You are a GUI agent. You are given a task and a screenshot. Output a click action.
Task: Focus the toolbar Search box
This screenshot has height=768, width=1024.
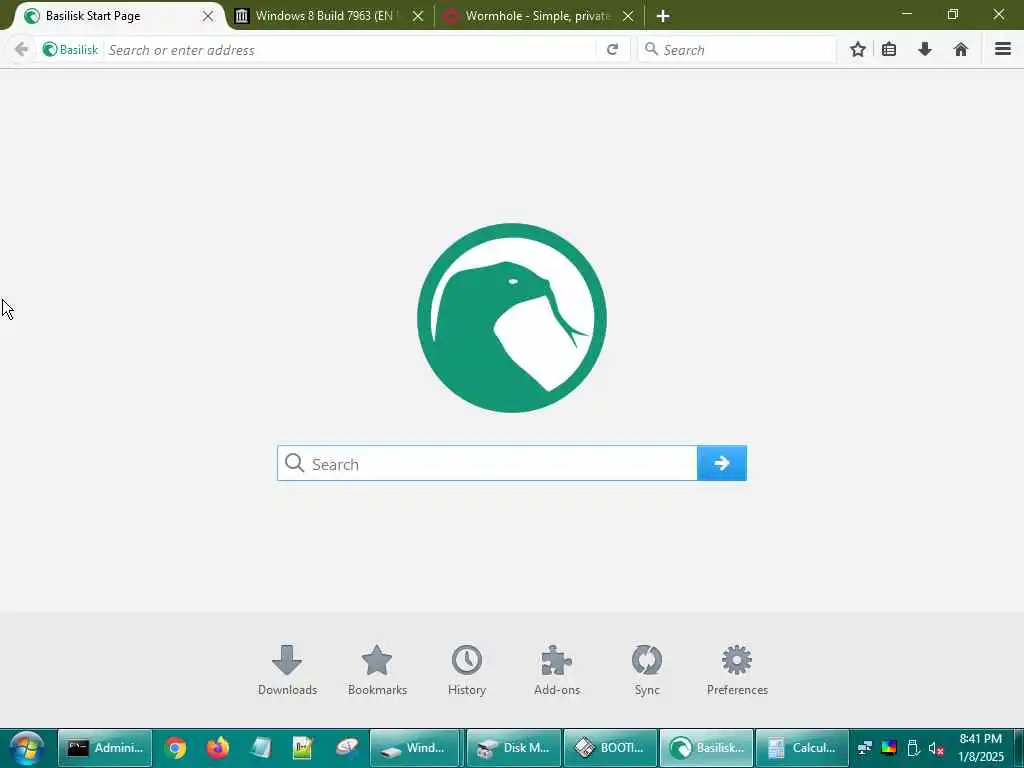click(x=737, y=50)
